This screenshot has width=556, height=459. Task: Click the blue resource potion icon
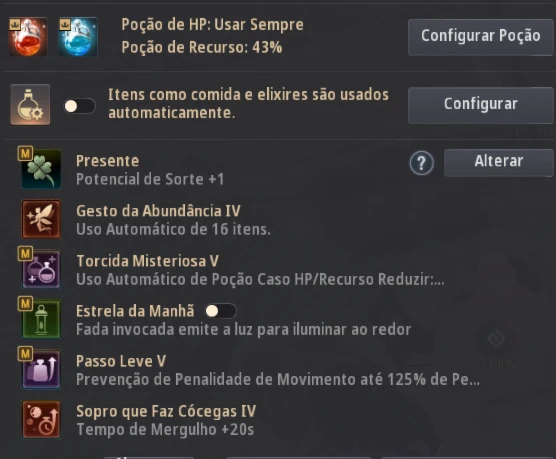click(78, 37)
